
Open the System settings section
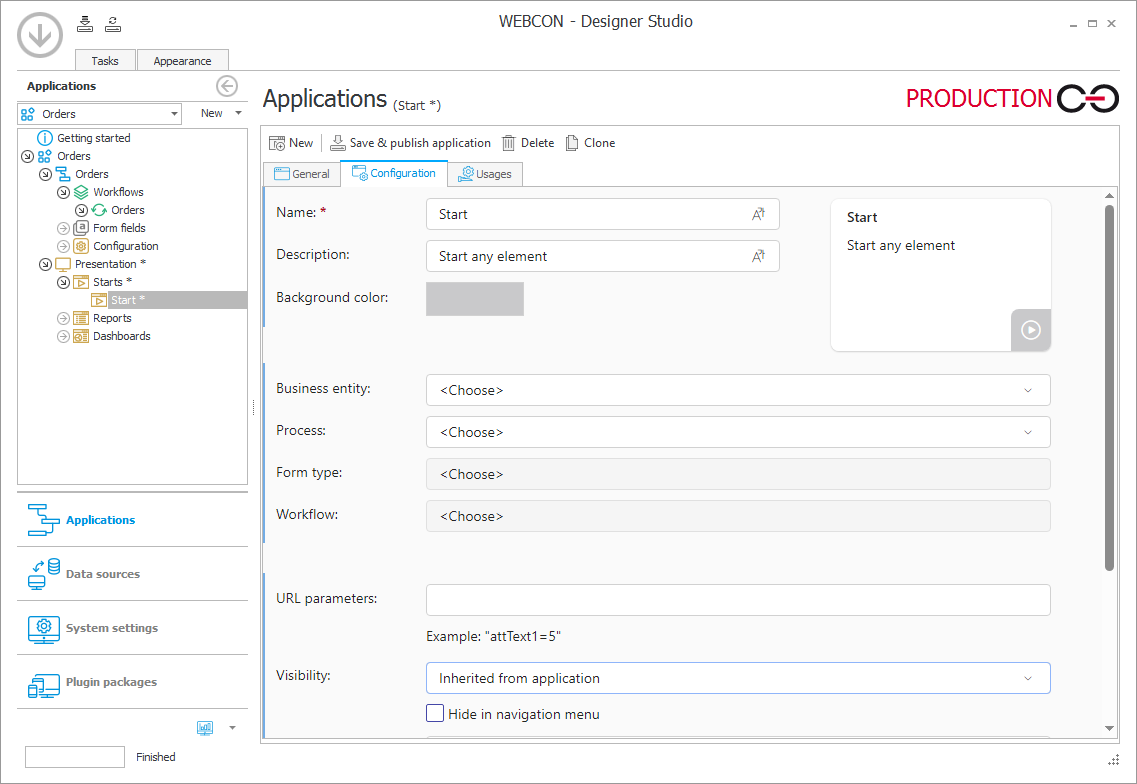[x=133, y=628]
